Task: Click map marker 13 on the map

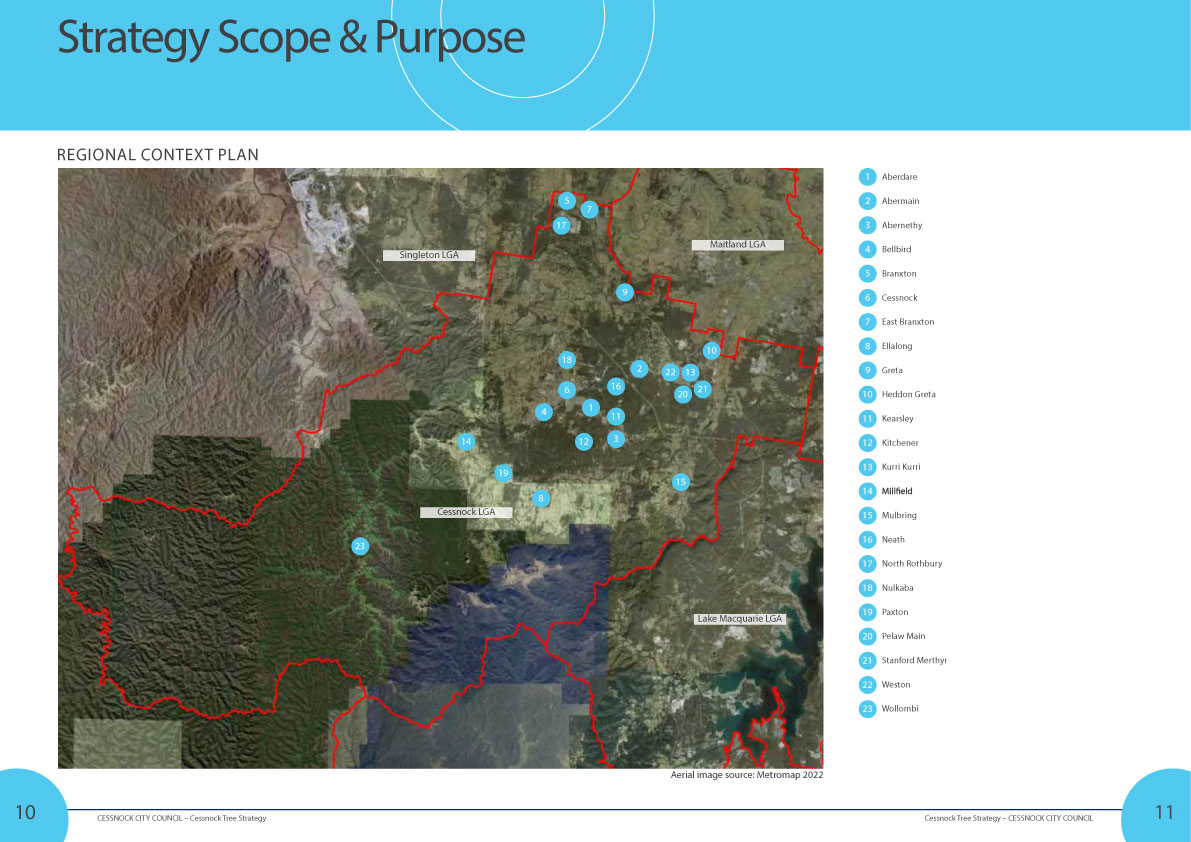Action: tap(690, 372)
